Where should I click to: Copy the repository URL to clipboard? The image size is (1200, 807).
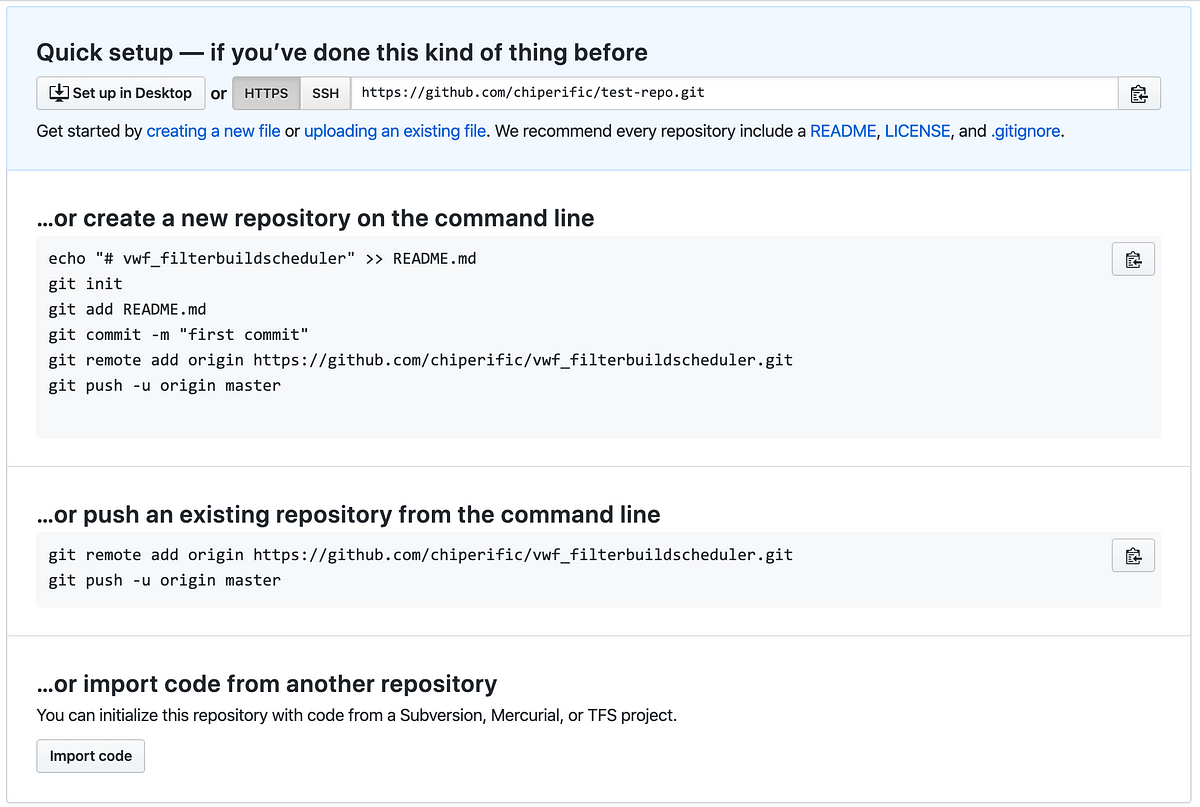coord(1138,93)
